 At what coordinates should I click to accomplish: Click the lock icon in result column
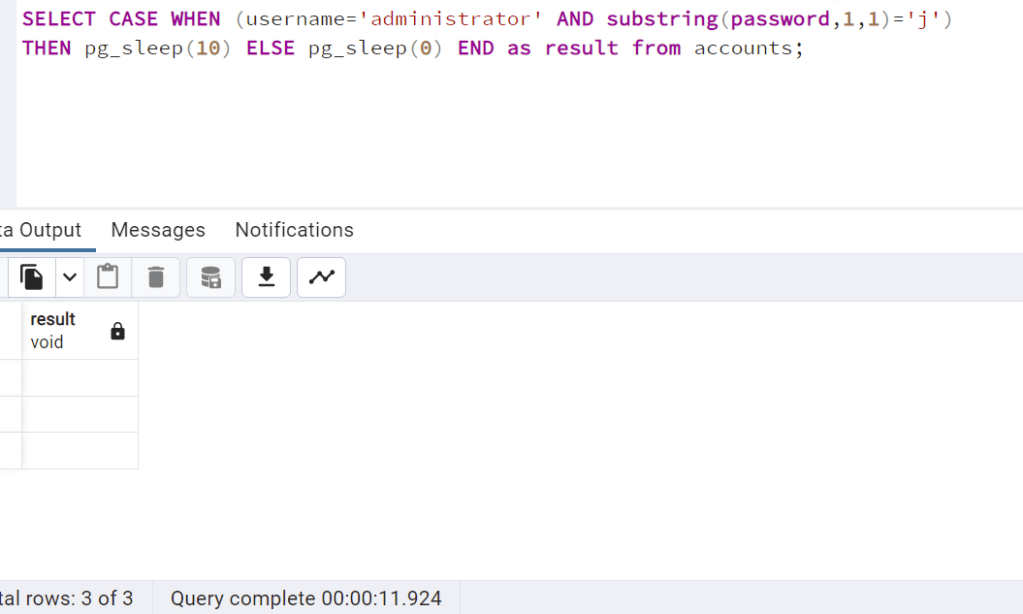(x=118, y=331)
